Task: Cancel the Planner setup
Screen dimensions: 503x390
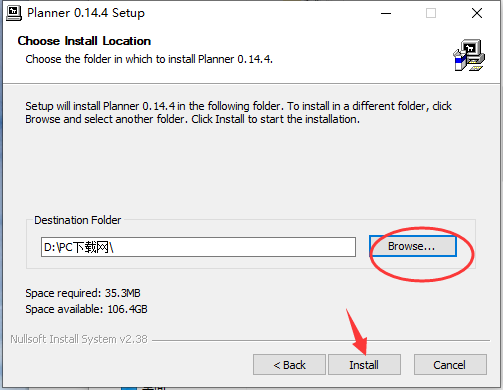Action: 450,365
